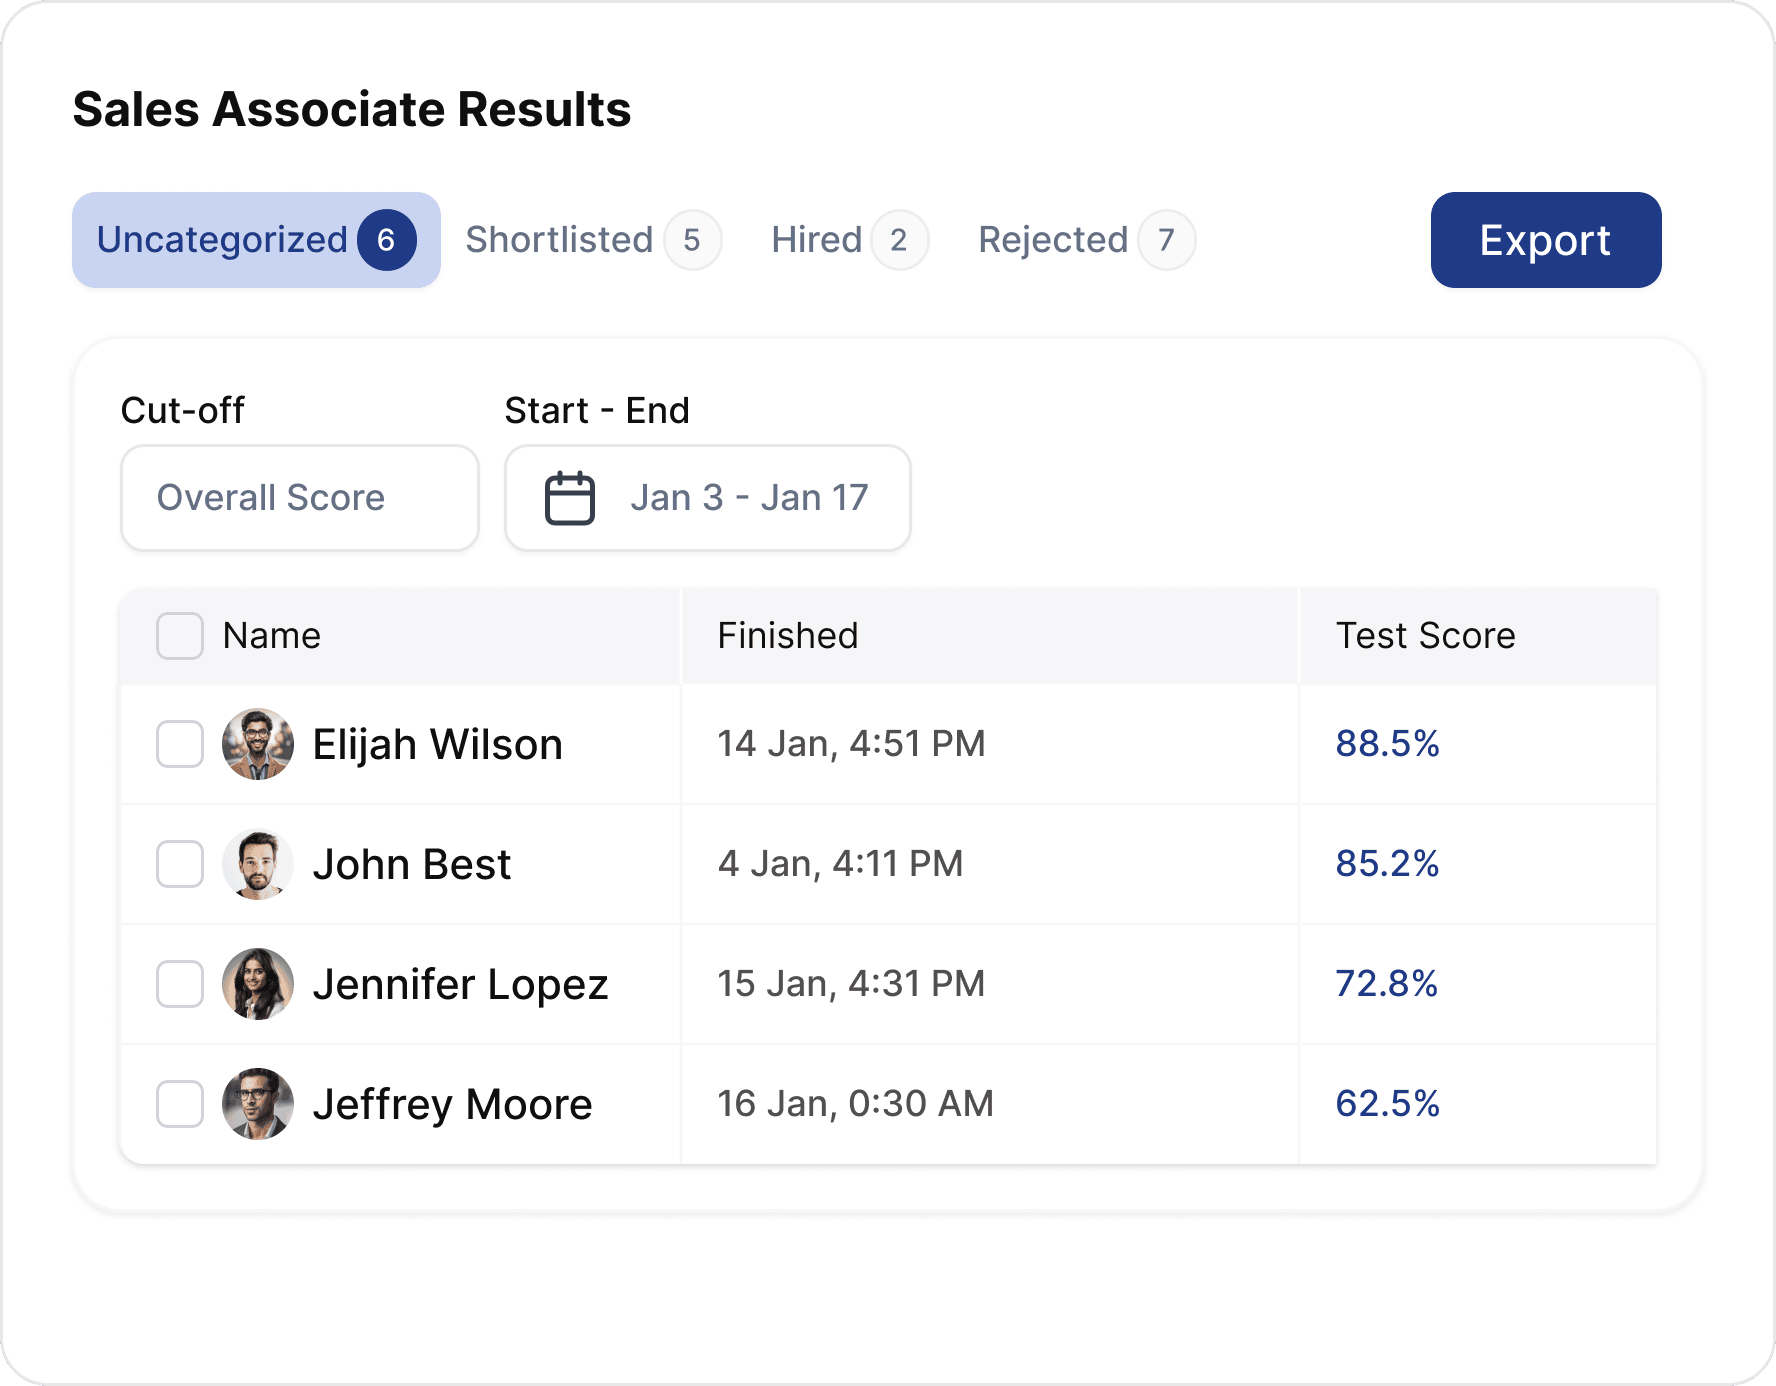The width and height of the screenshot is (1776, 1386).
Task: Open Elijah Wilson's 88.5% test score
Action: point(1388,744)
